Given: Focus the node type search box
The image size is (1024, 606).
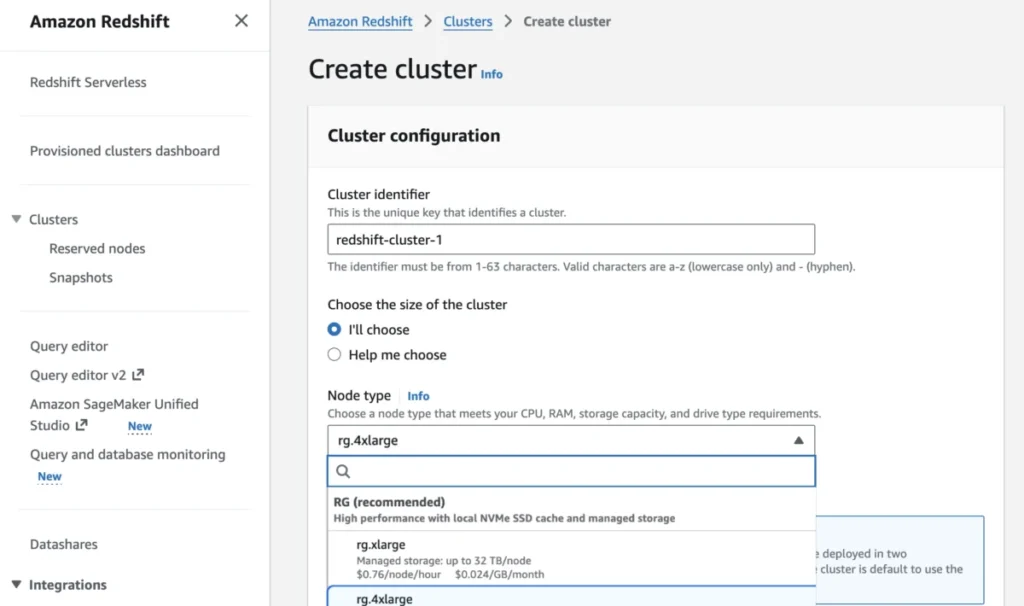Looking at the screenshot, I should pos(571,471).
